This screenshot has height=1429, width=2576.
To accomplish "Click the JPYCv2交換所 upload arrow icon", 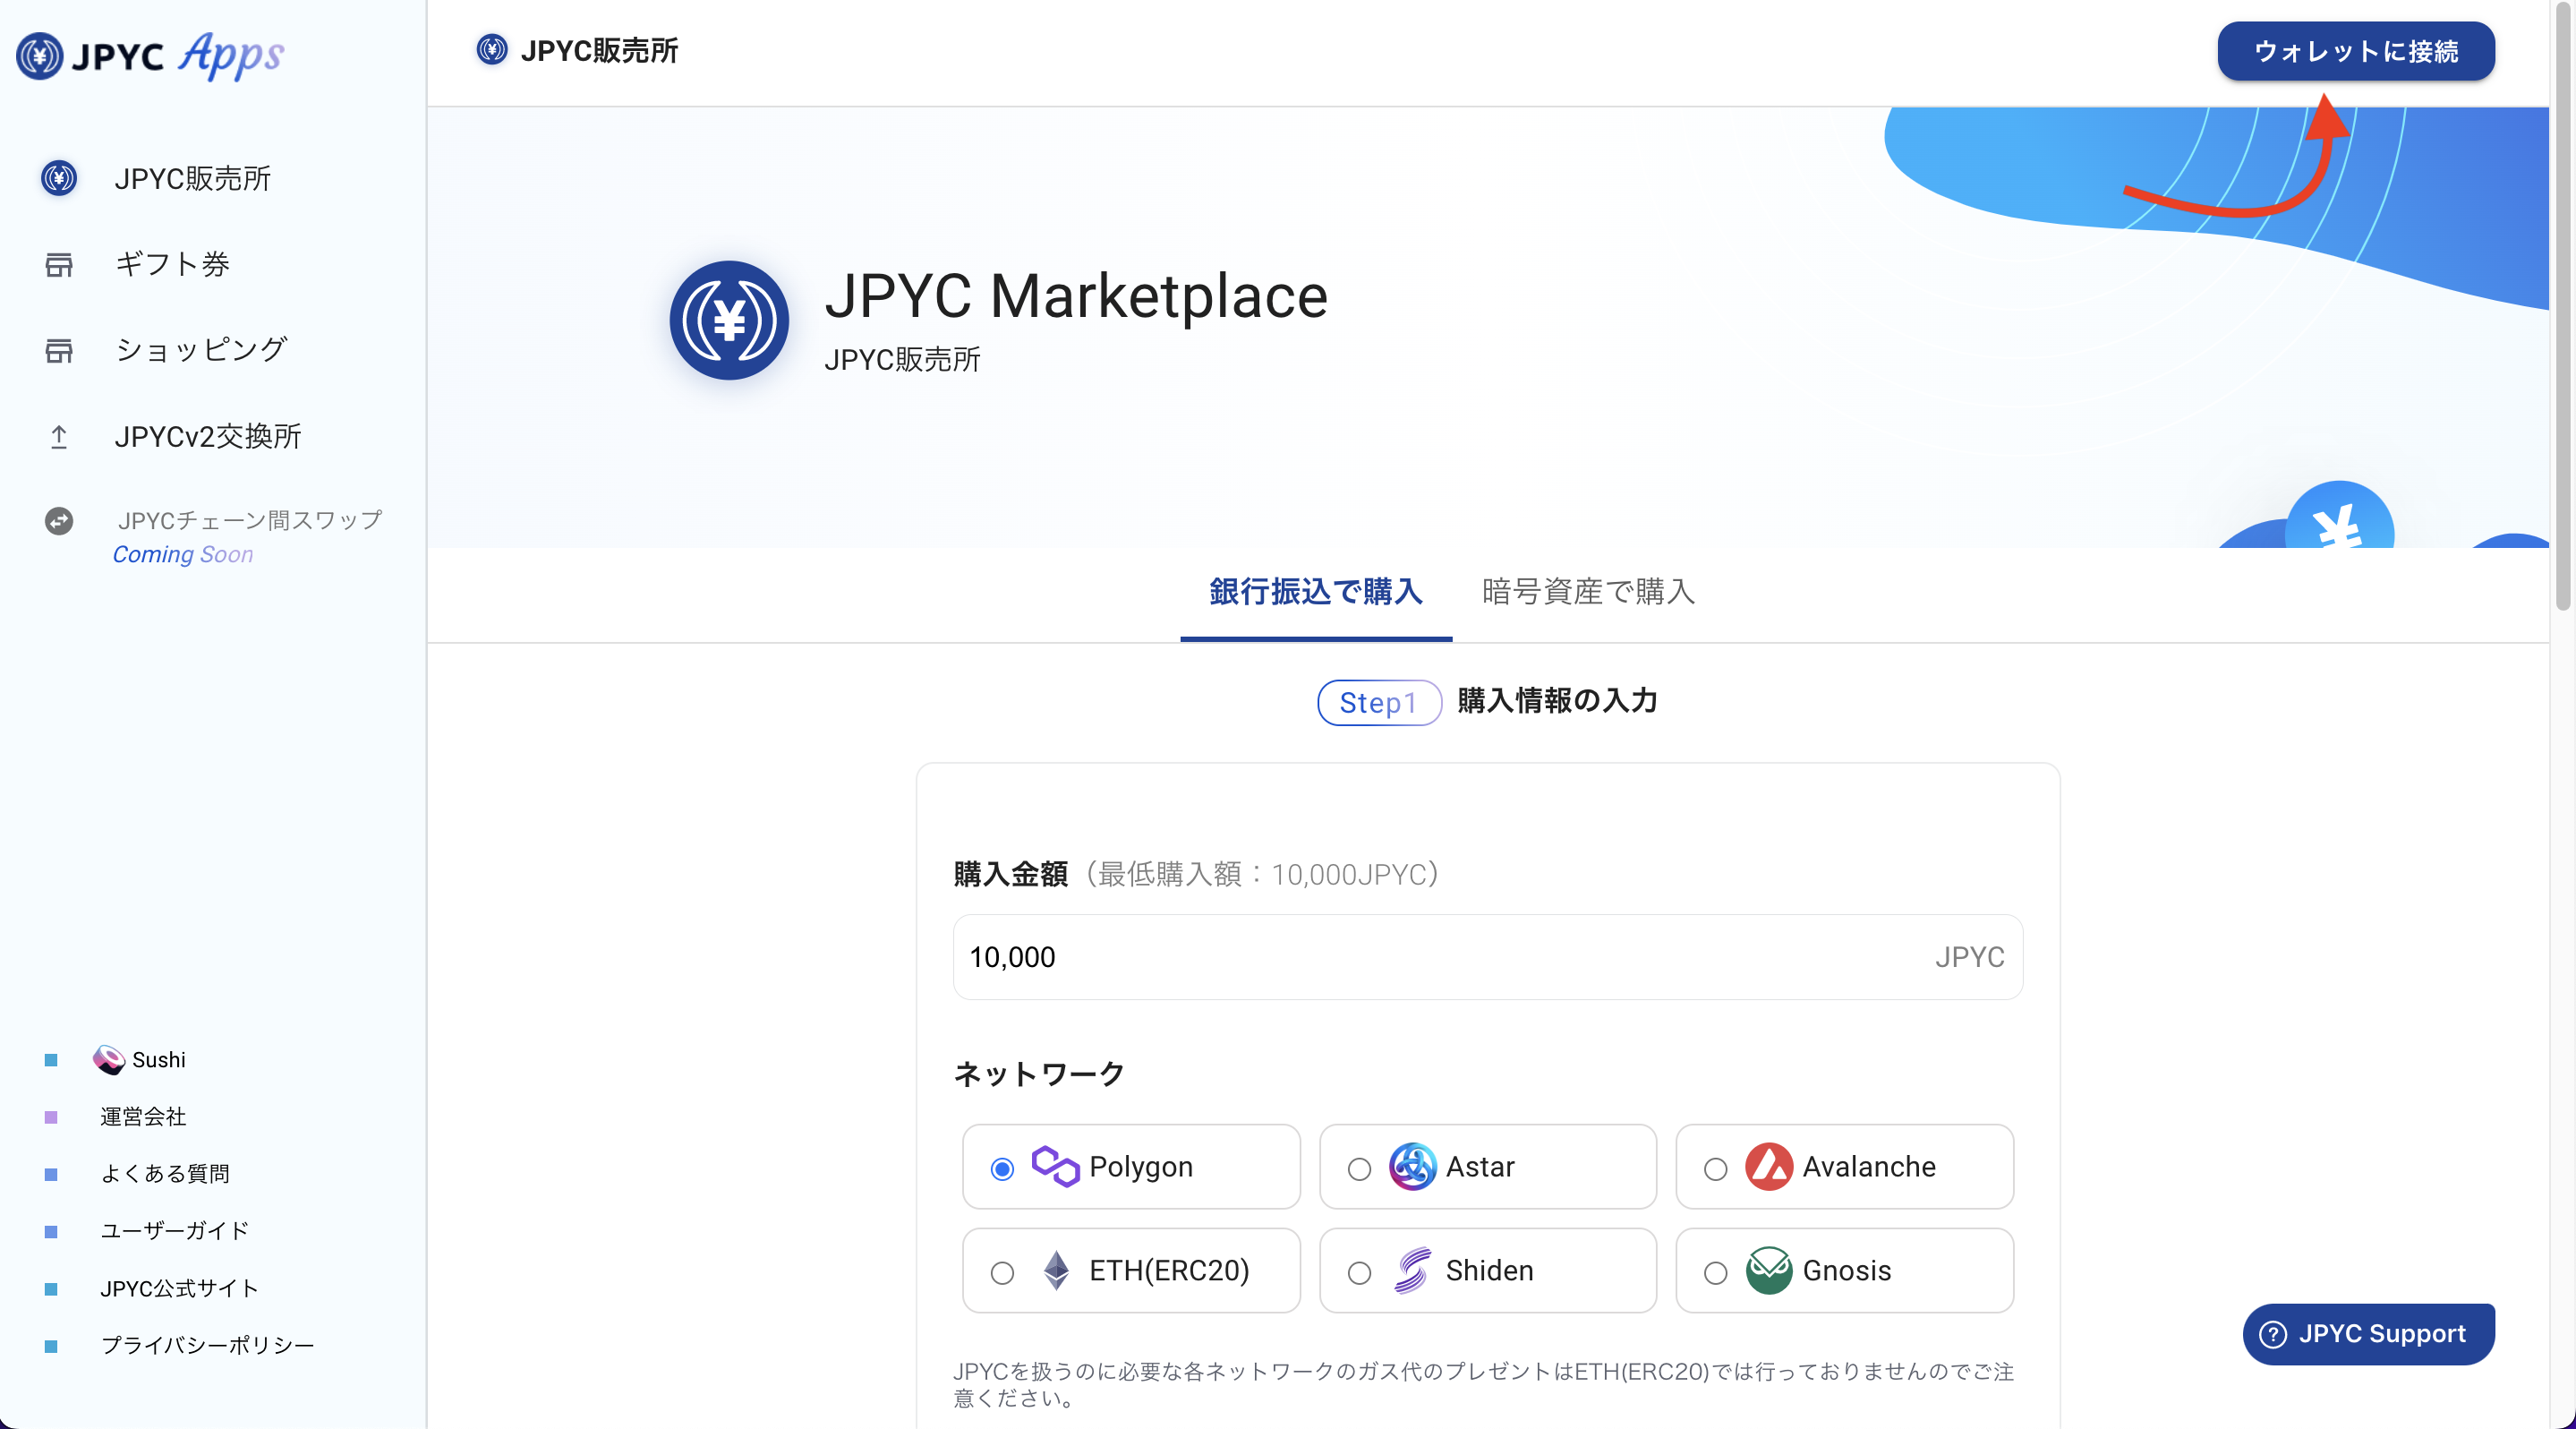I will 59,437.
